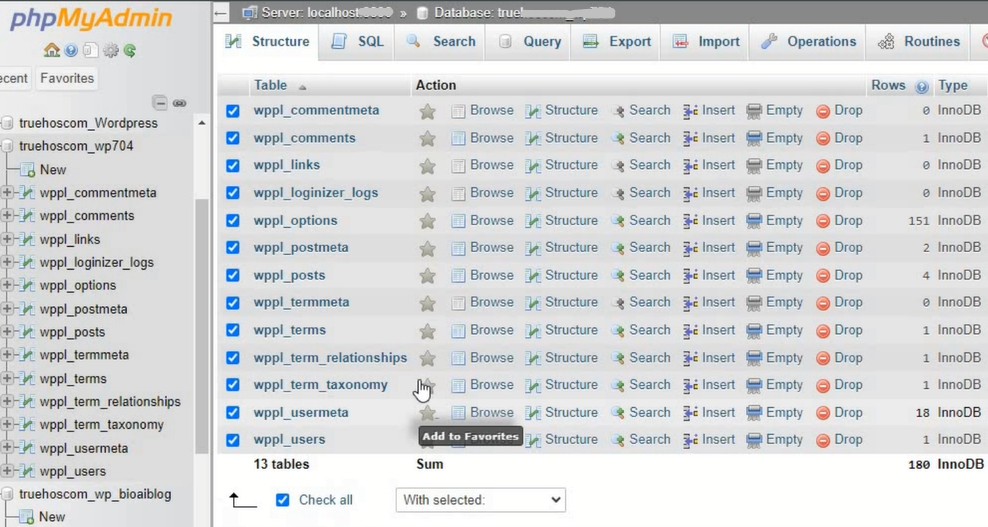Viewport: 988px width, 527px height.
Task: Go to the Export tab
Action: (x=616, y=42)
